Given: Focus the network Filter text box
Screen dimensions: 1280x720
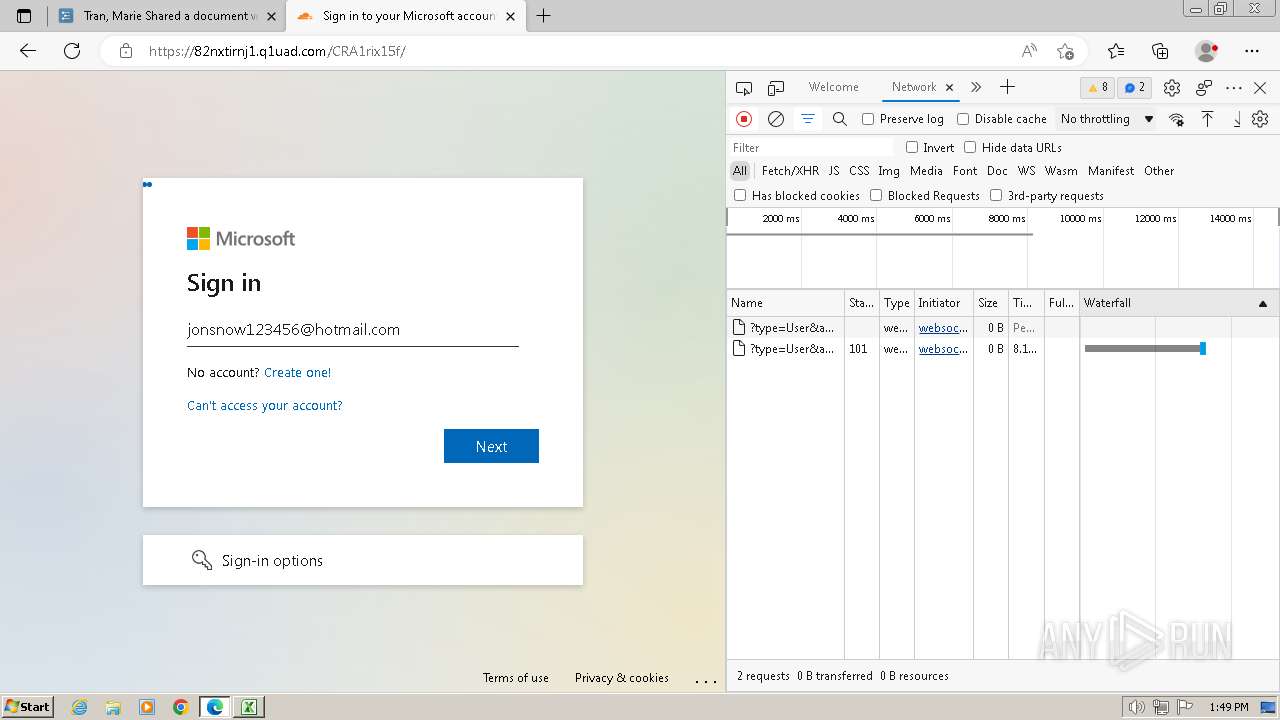Looking at the screenshot, I should (812, 147).
